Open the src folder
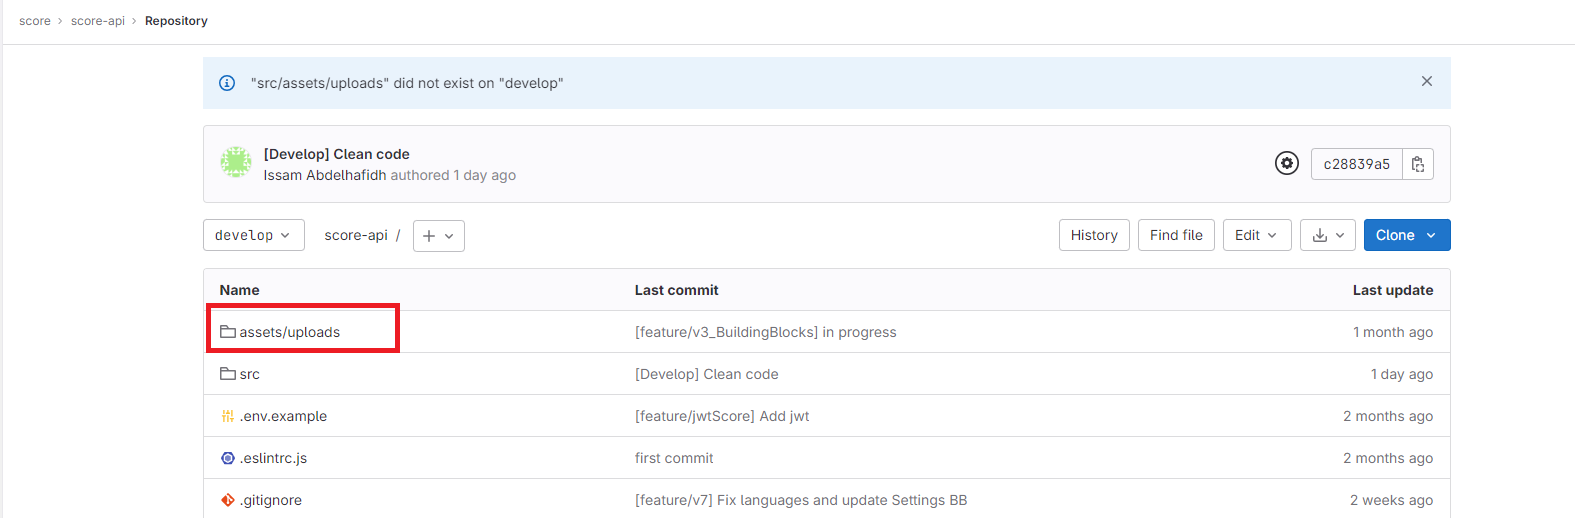The width and height of the screenshot is (1575, 518). pos(249,374)
